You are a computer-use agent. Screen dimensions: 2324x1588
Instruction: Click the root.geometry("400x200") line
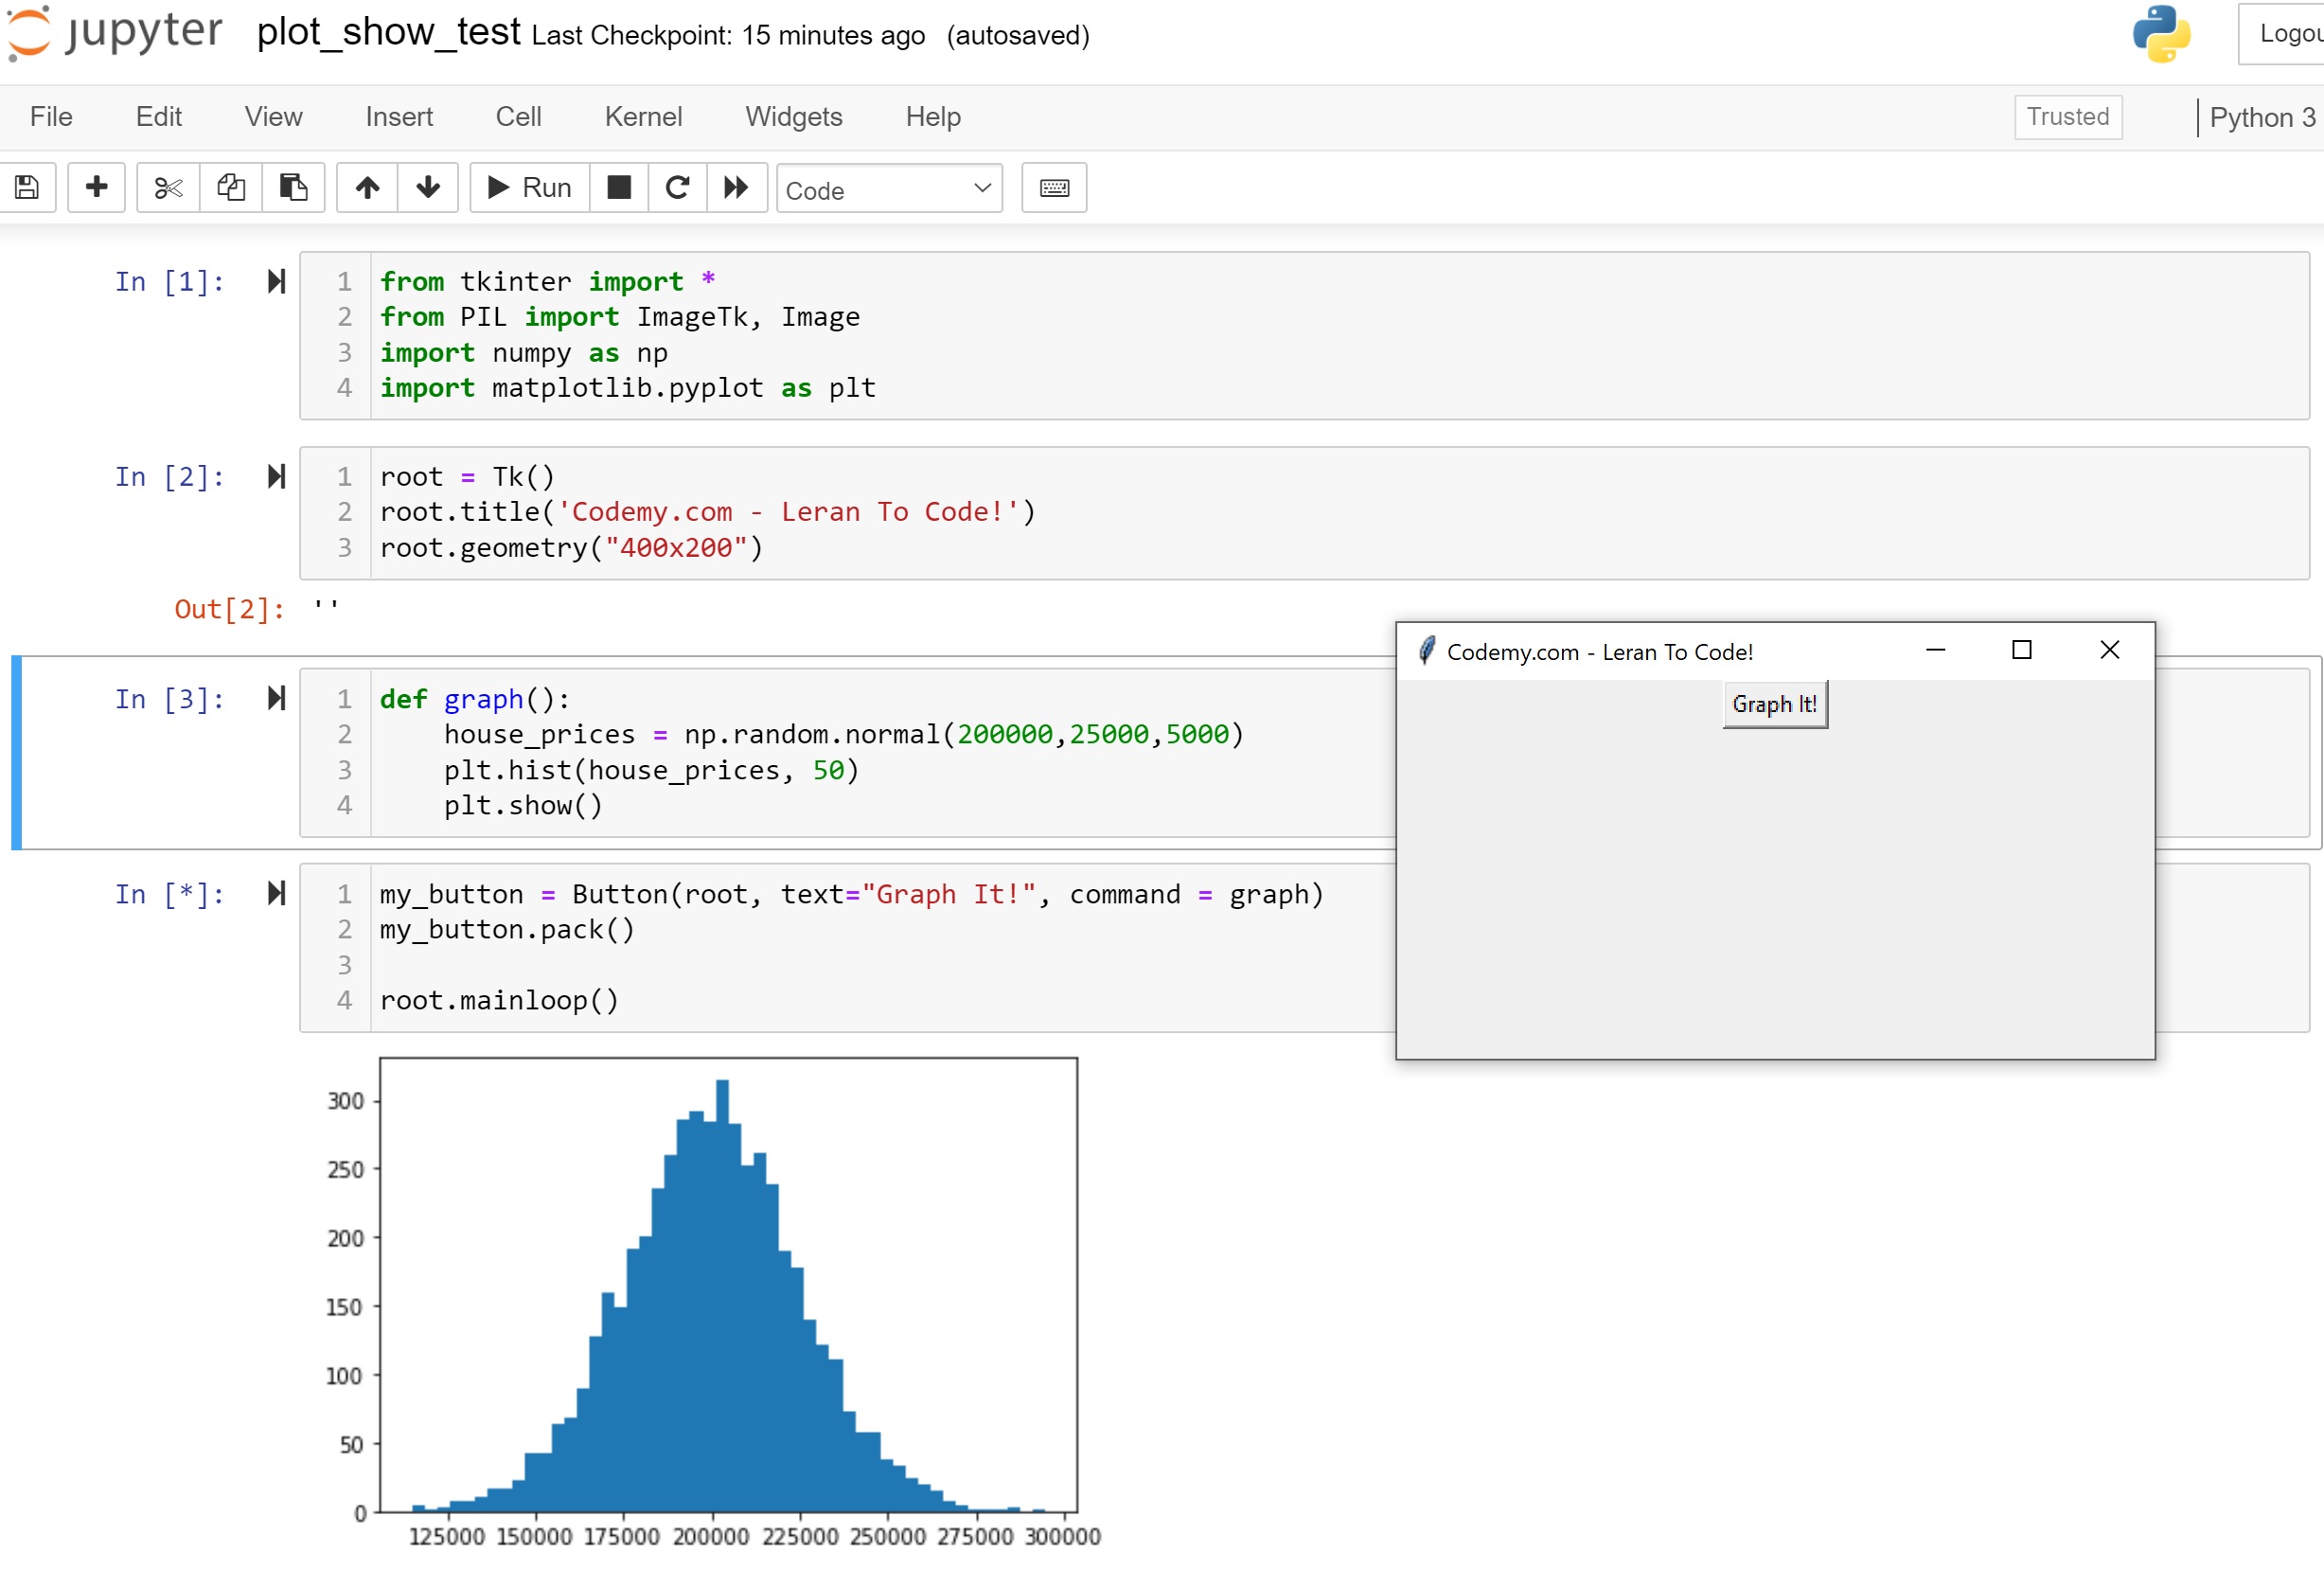tap(571, 548)
